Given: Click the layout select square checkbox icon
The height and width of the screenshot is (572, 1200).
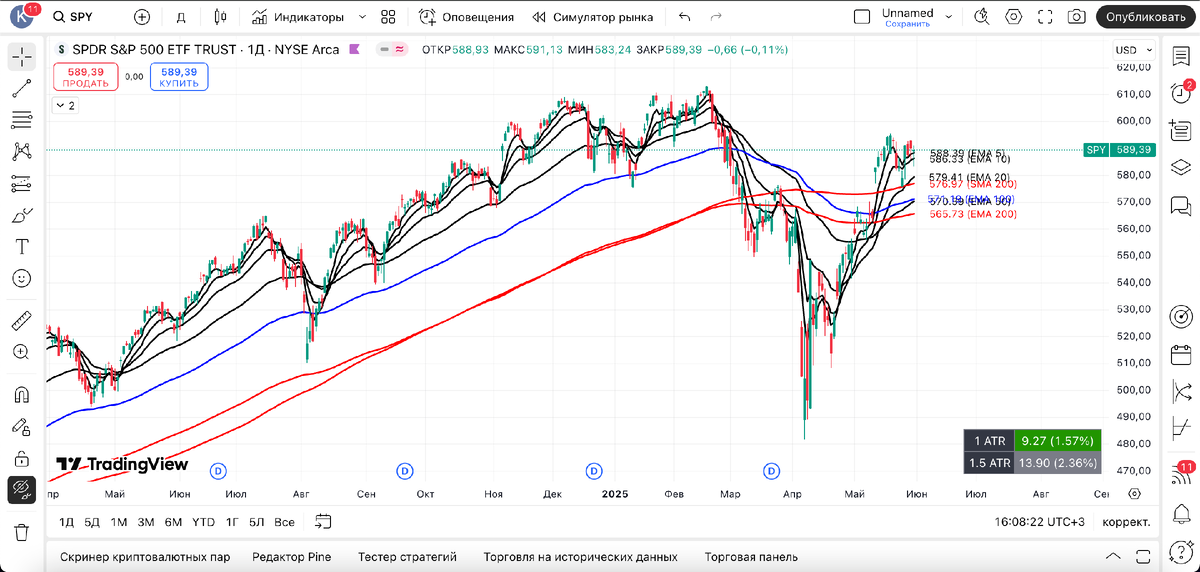Looking at the screenshot, I should [x=862, y=17].
